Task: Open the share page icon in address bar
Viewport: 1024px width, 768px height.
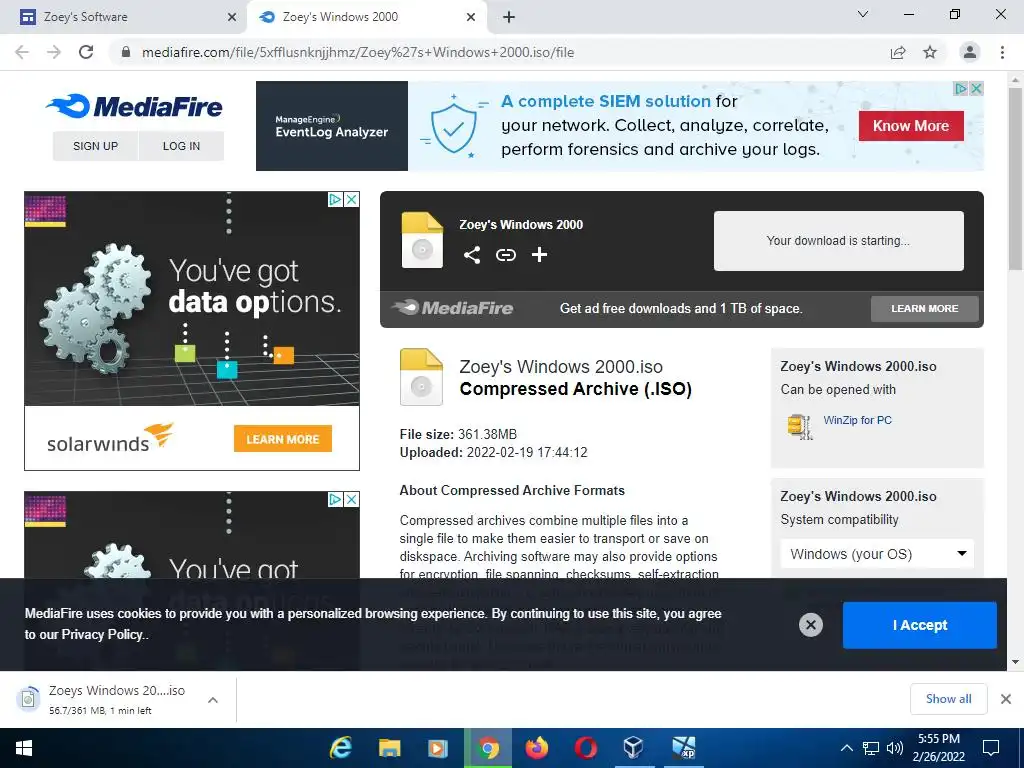Action: pos(898,52)
